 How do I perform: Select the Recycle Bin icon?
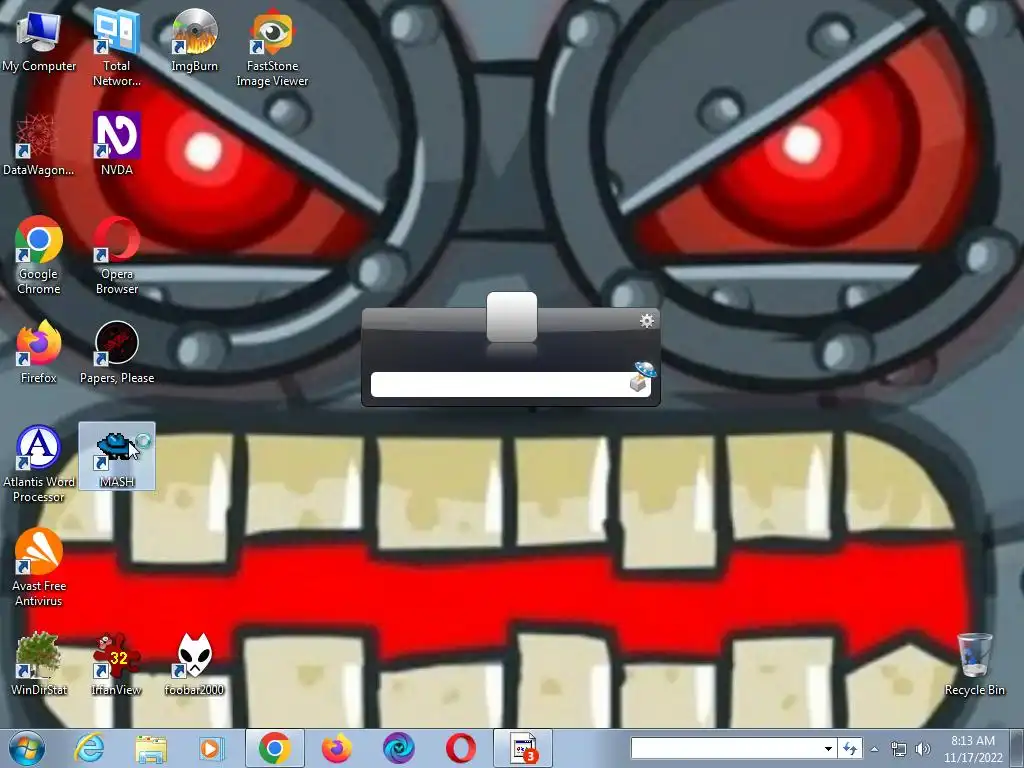(974, 664)
